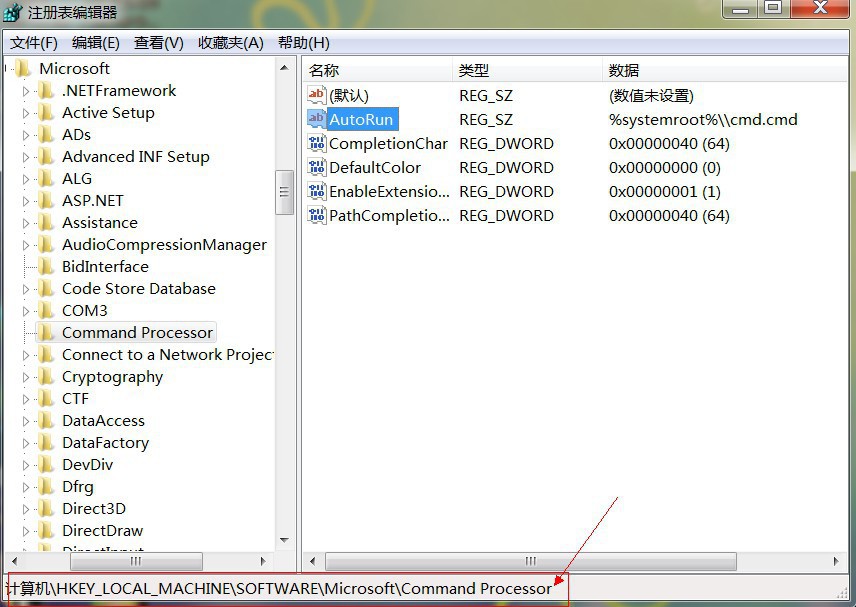This screenshot has width=856, height=607.
Task: Click the tree pane vertical scrollbar thumb
Action: 285,192
